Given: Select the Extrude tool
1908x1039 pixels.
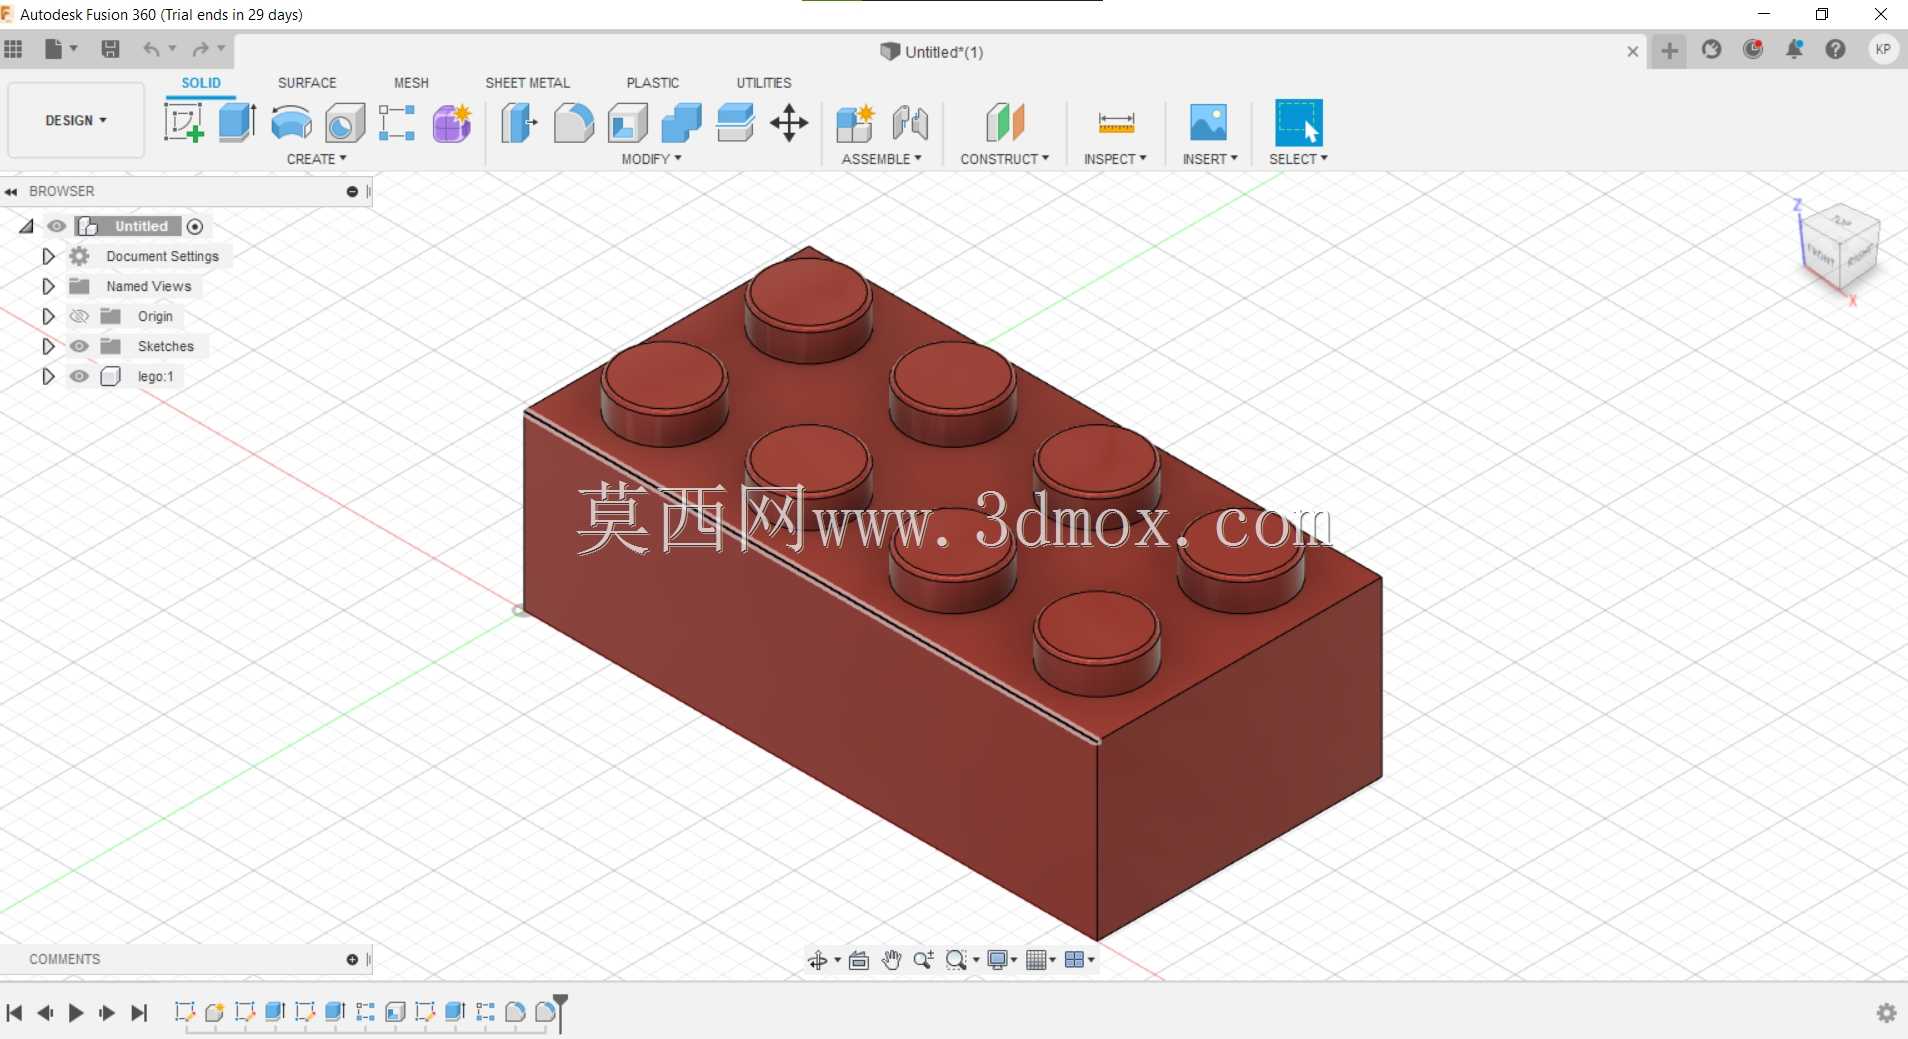Looking at the screenshot, I should pyautogui.click(x=237, y=123).
